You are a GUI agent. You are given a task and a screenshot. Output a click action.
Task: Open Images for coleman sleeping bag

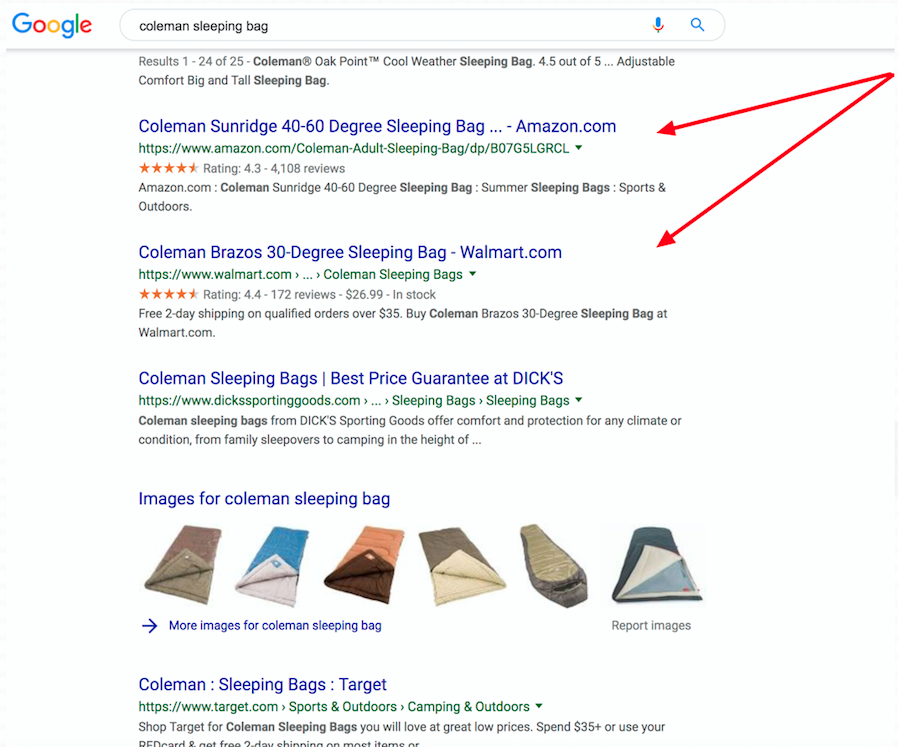[x=264, y=498]
